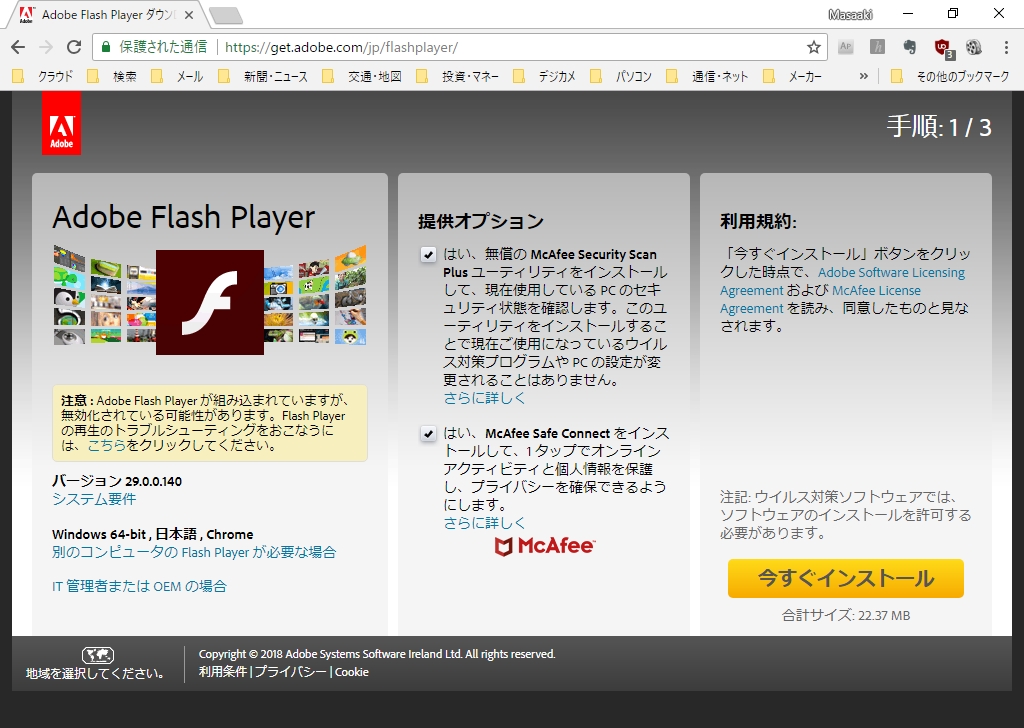
Task: Open the McAfee License Agreement link
Action: 821,299
